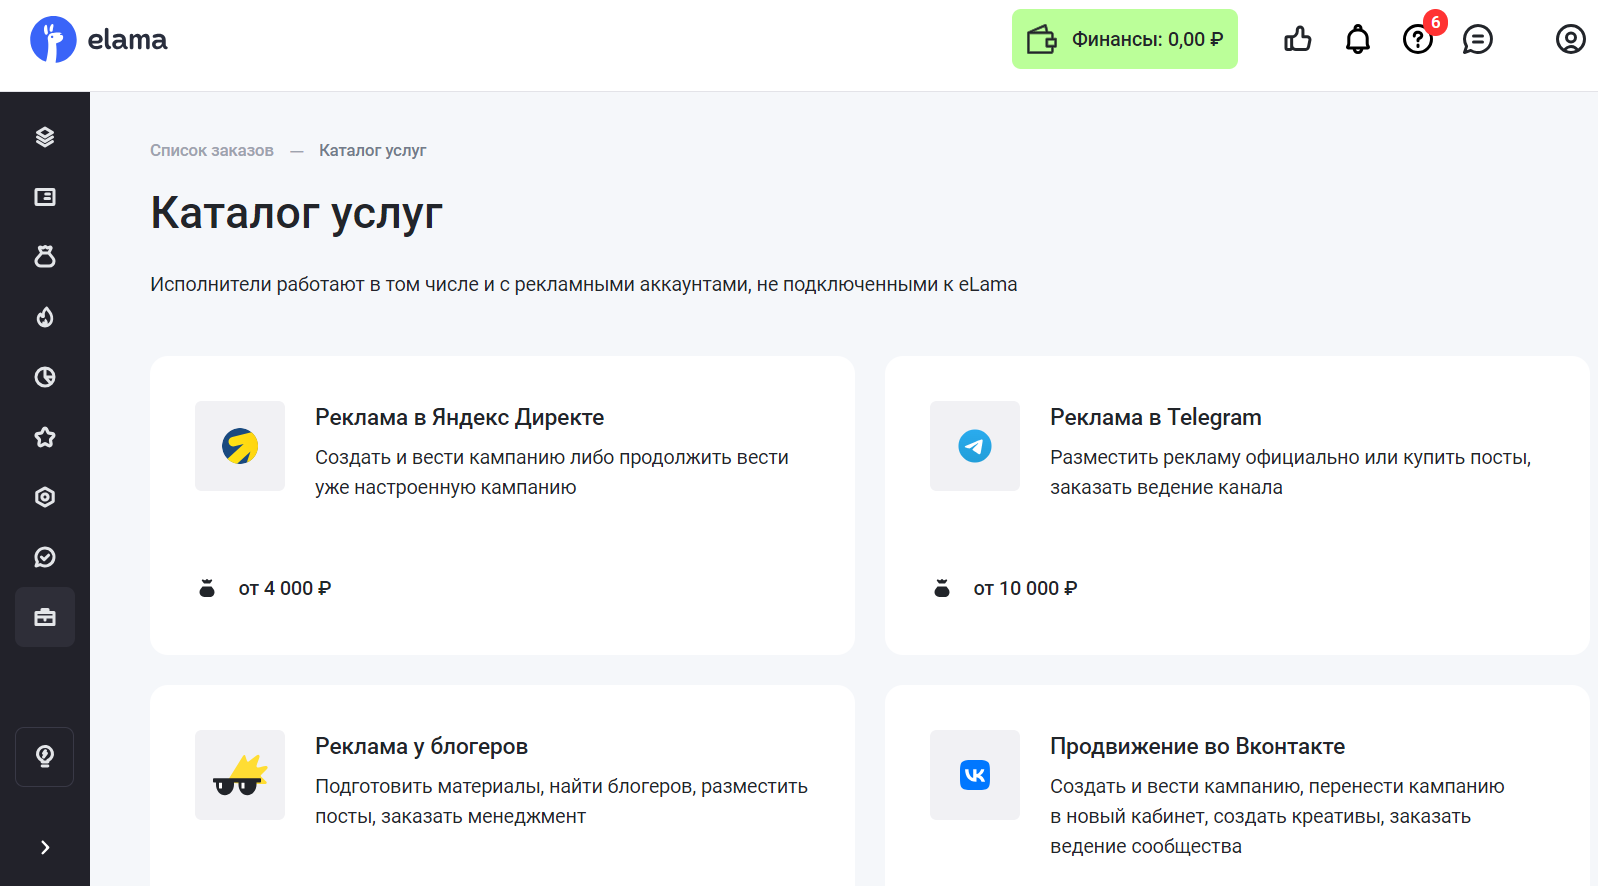Click the bloggers card description text
Screen dimensions: 1598x886
point(561,801)
